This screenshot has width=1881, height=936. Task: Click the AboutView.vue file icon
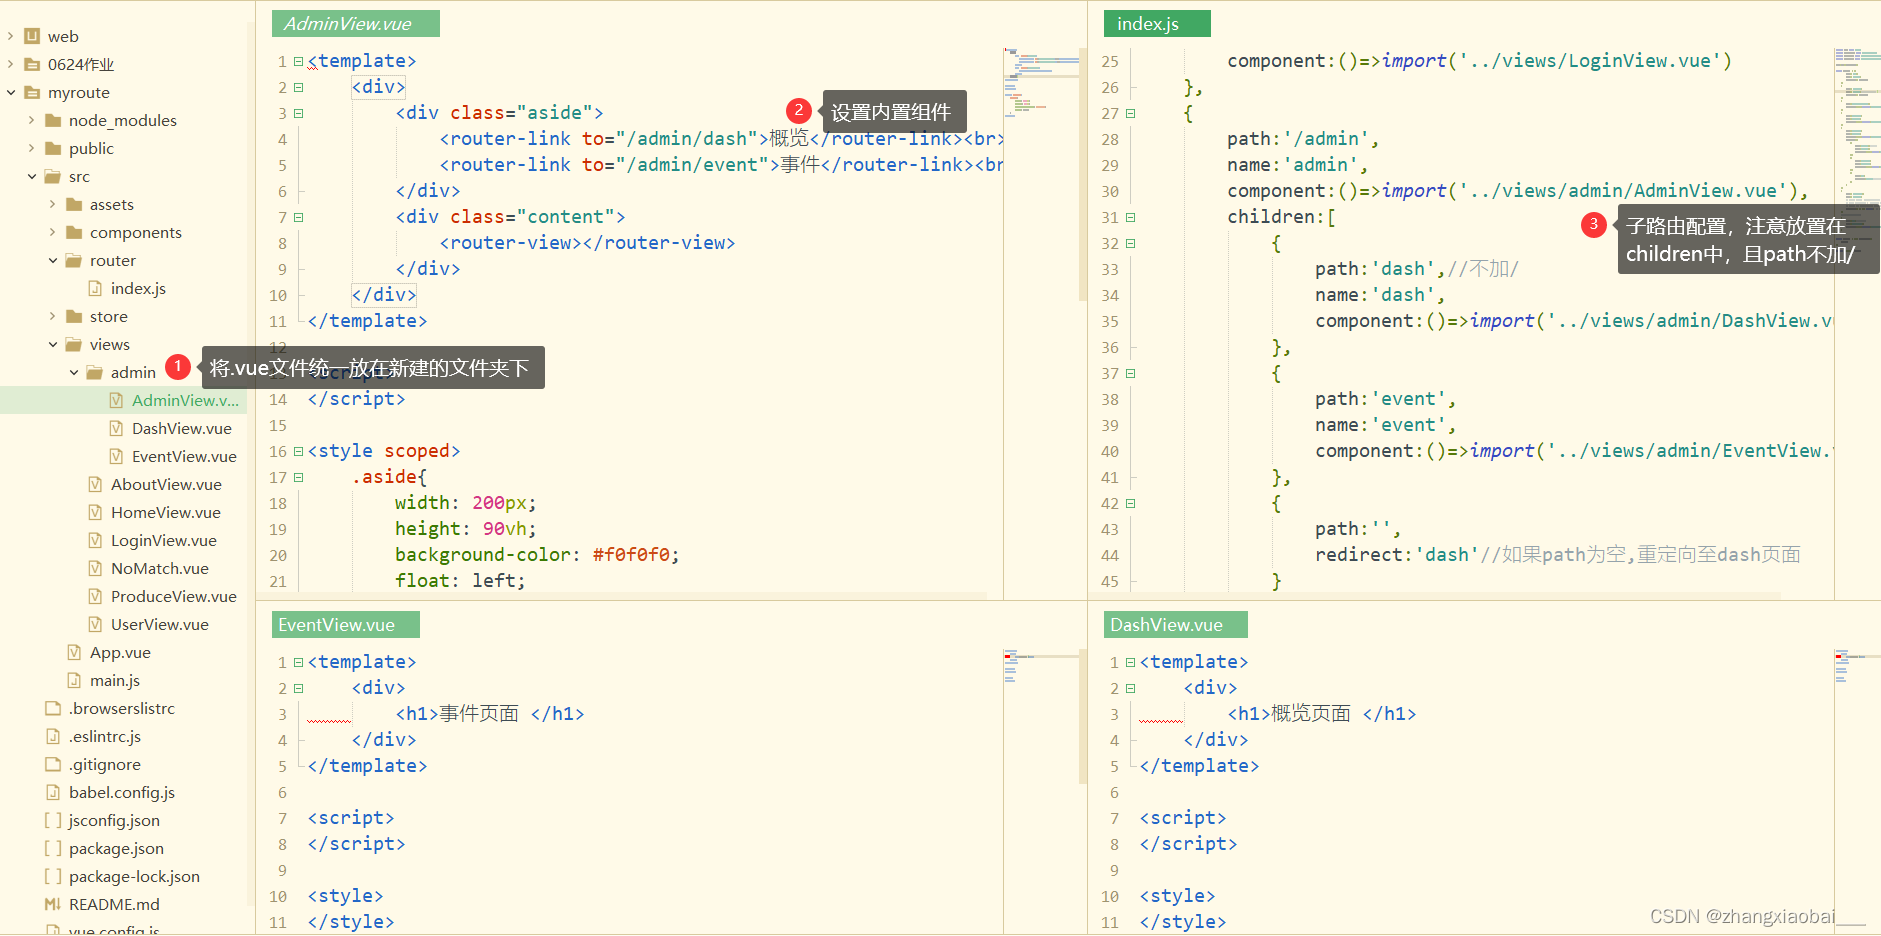click(x=95, y=484)
